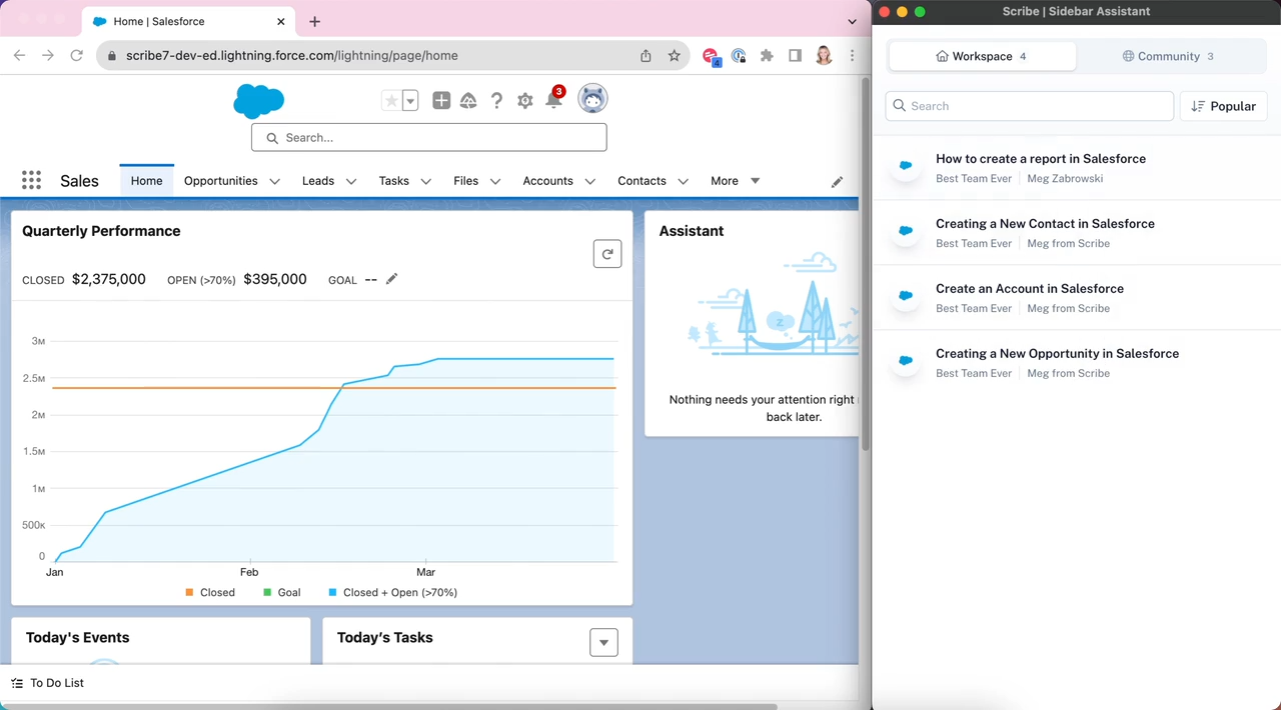The width and height of the screenshot is (1281, 710).
Task: Expand the Opportunities tab dropdown chevron
Action: coord(274,181)
